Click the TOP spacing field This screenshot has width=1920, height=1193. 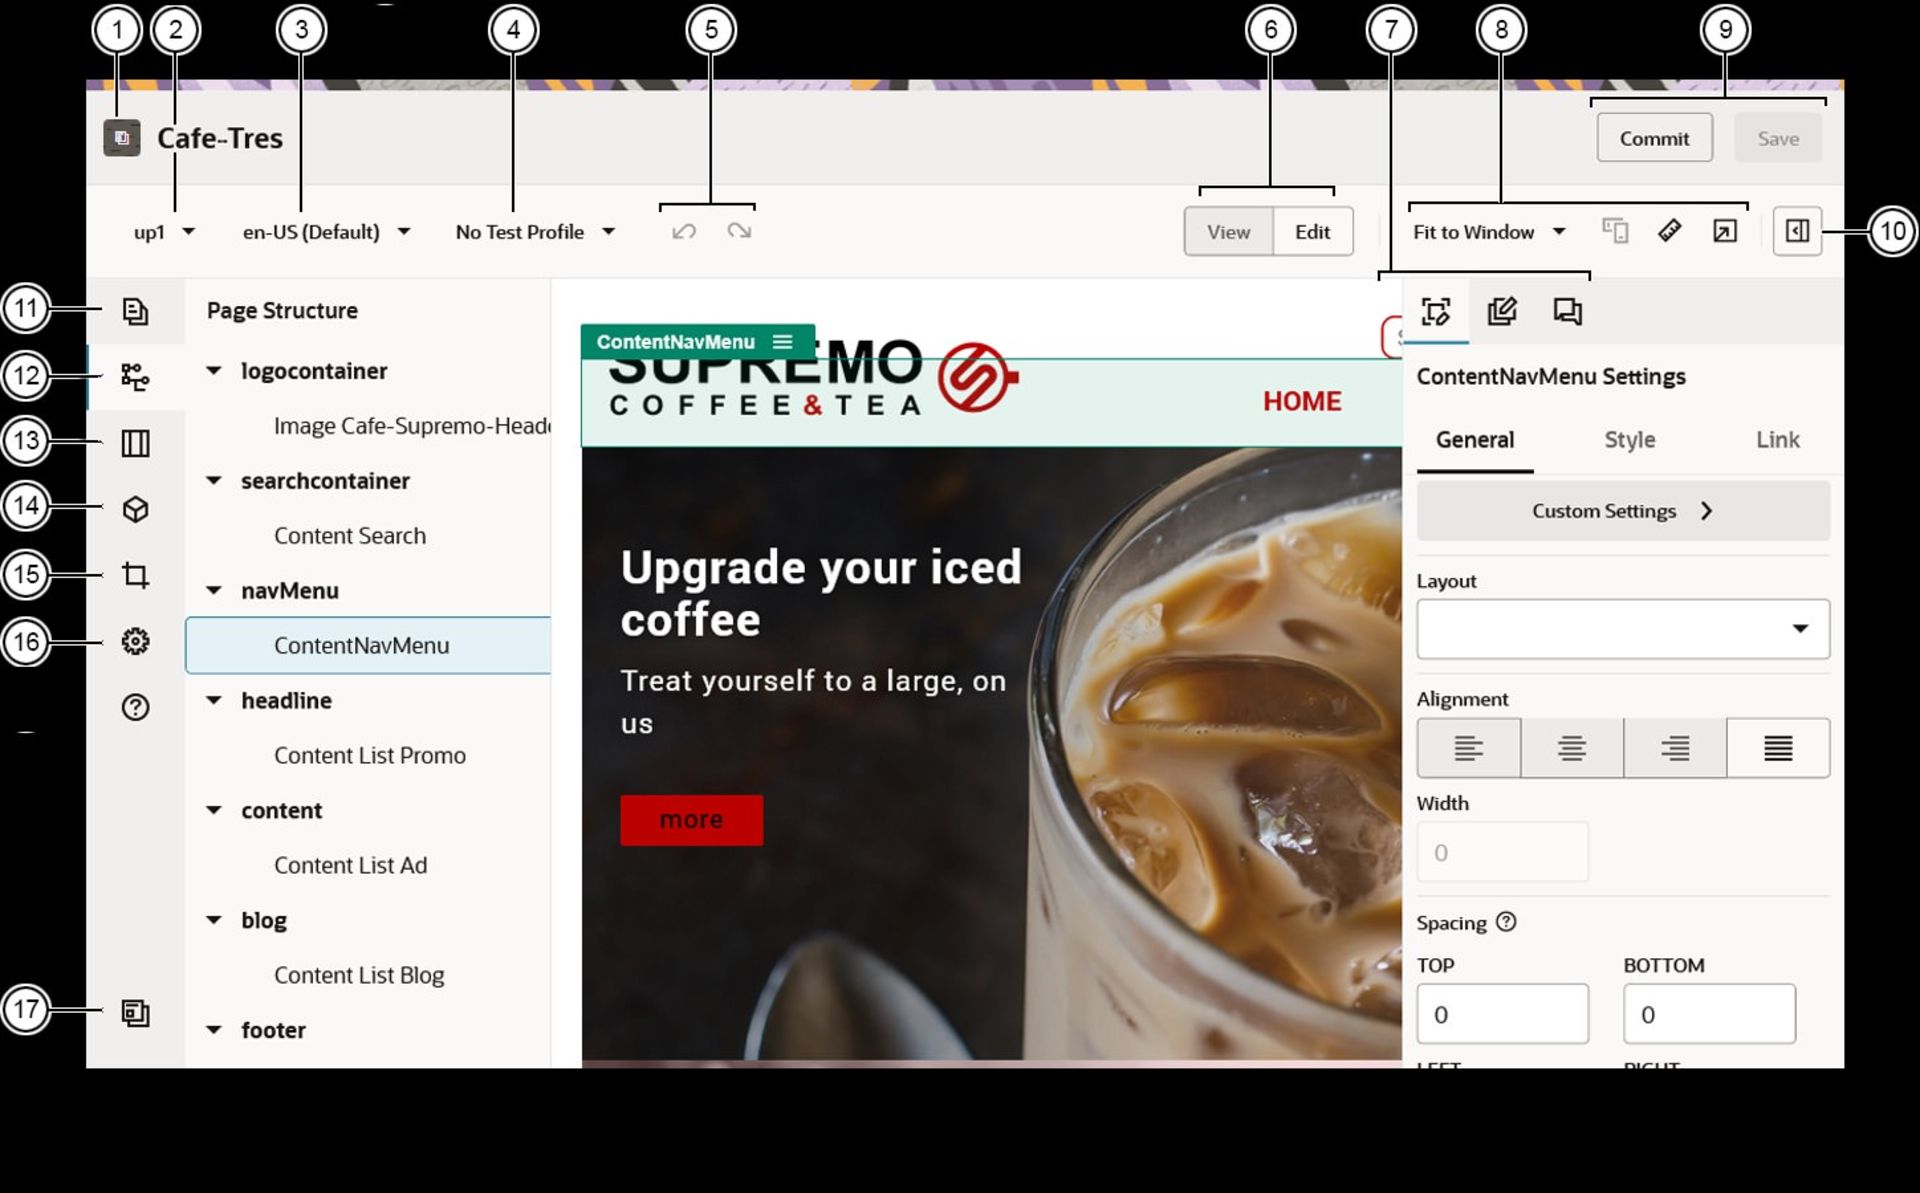(1502, 1014)
